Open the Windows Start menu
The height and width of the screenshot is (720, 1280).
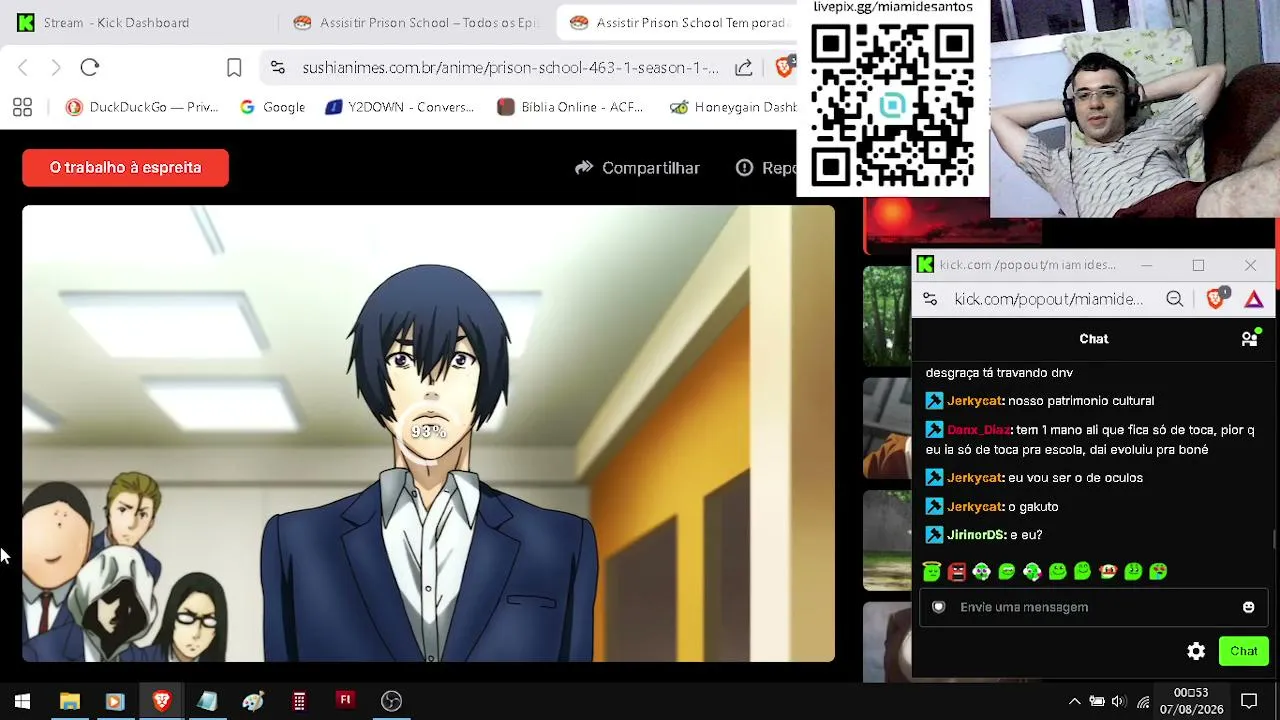(x=22, y=701)
